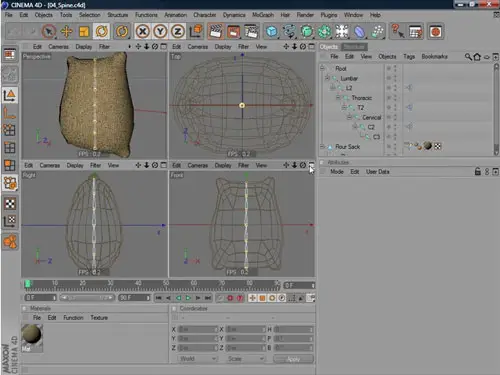Collapse the Root hierarchy
The image size is (500, 375).
(x=322, y=68)
